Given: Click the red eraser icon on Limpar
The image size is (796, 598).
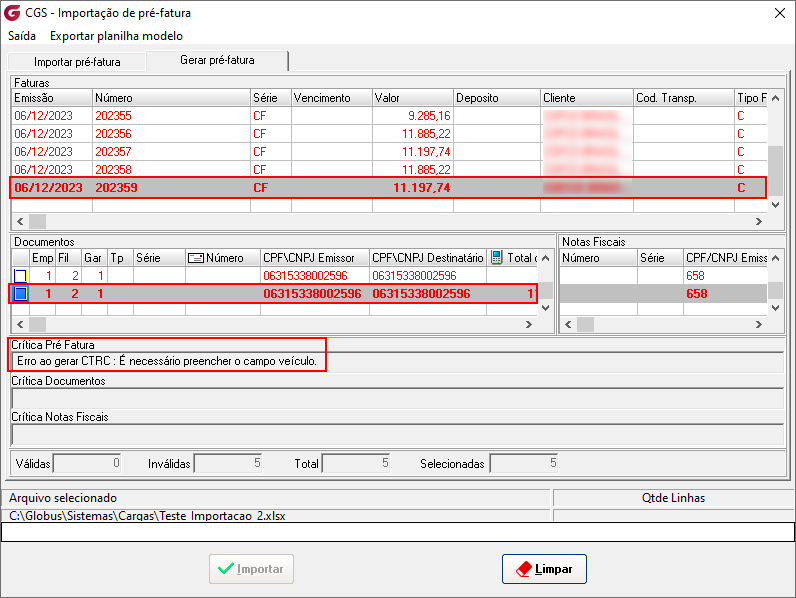Looking at the screenshot, I should (x=523, y=569).
